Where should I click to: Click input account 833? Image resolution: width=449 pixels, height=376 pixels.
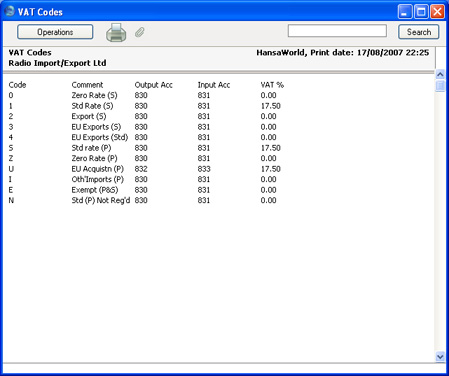(204, 169)
